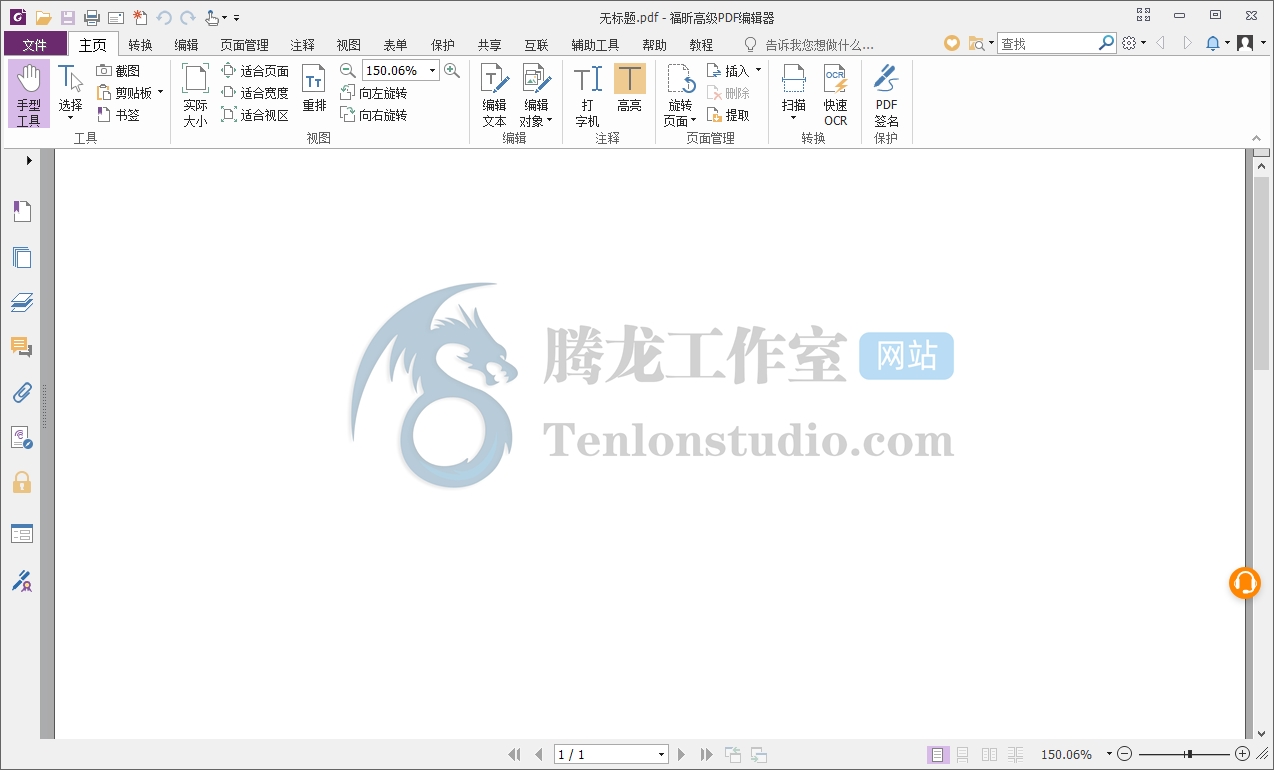Open the Bookmark (书签) ribbon button
Viewport: 1274px width, 770px height.
pos(118,115)
